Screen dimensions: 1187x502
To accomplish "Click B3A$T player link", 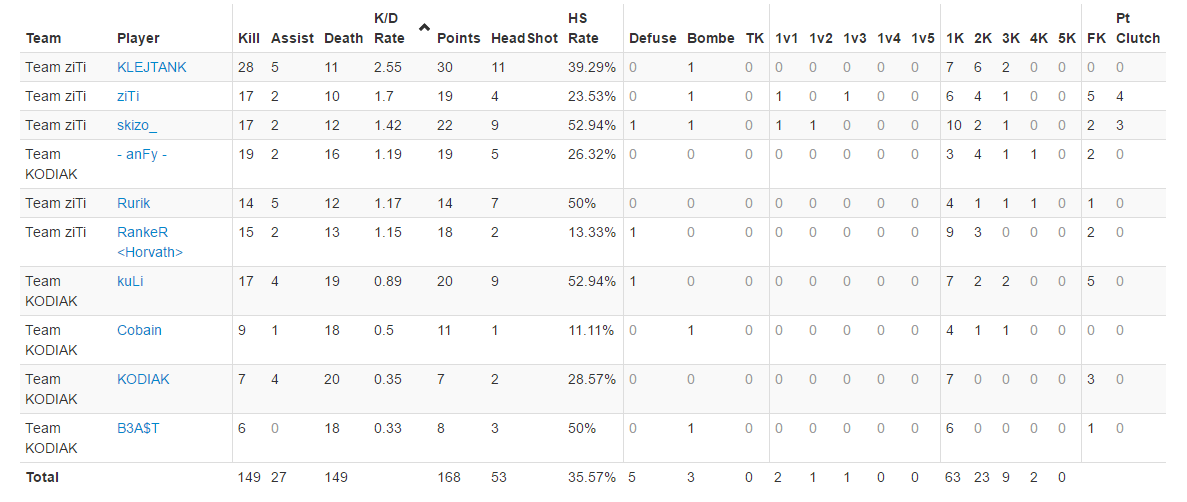I will 139,429.
